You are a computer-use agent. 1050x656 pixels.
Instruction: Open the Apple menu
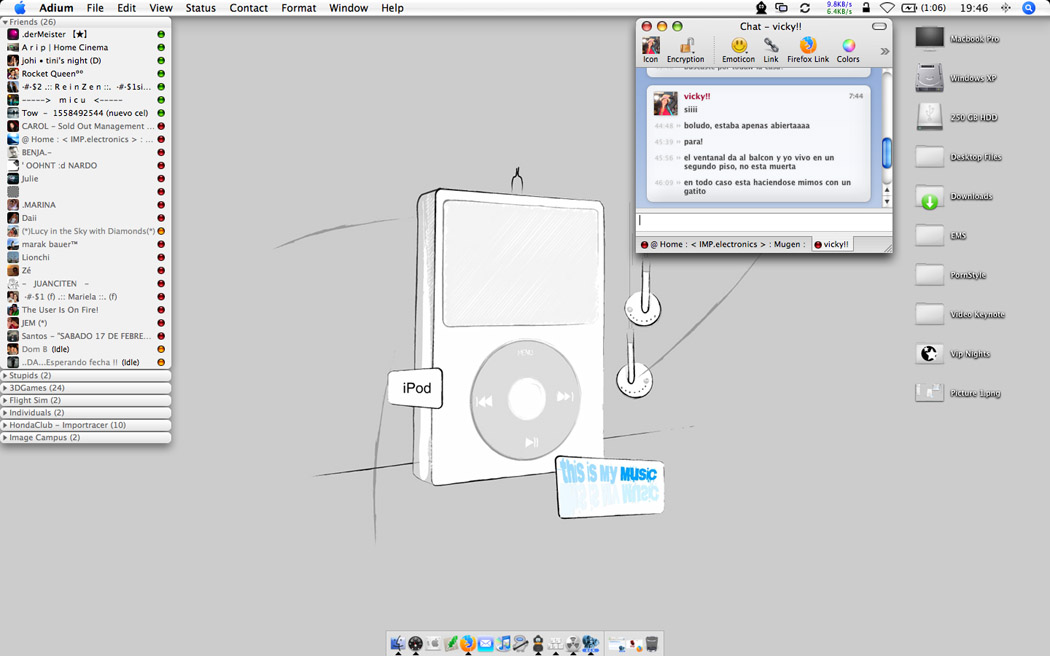coord(20,8)
